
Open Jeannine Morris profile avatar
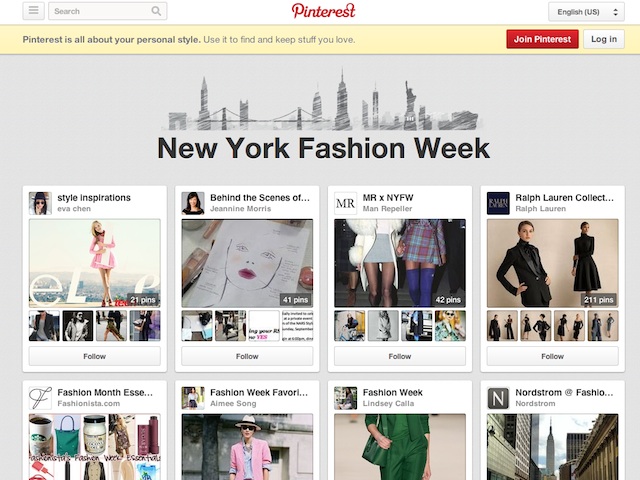pos(193,203)
